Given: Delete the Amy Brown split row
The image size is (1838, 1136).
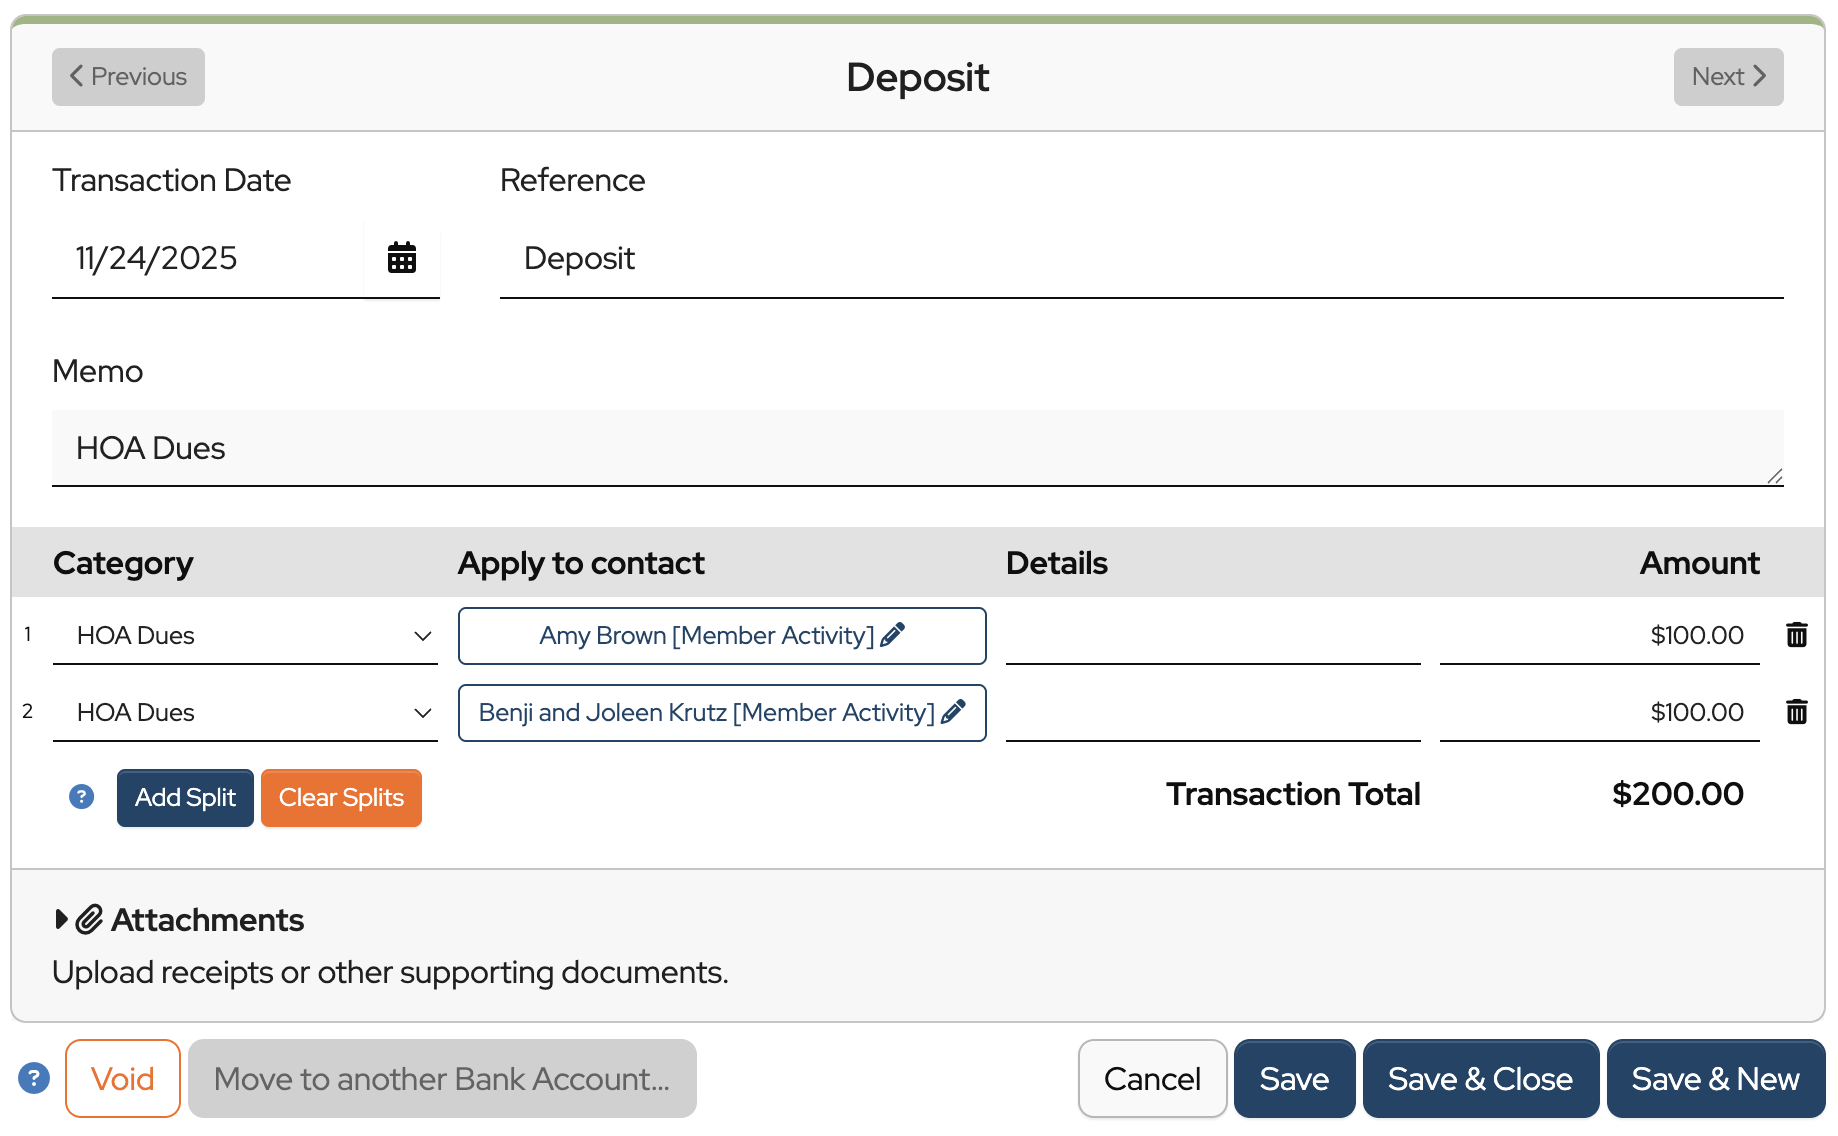Looking at the screenshot, I should [x=1796, y=635].
